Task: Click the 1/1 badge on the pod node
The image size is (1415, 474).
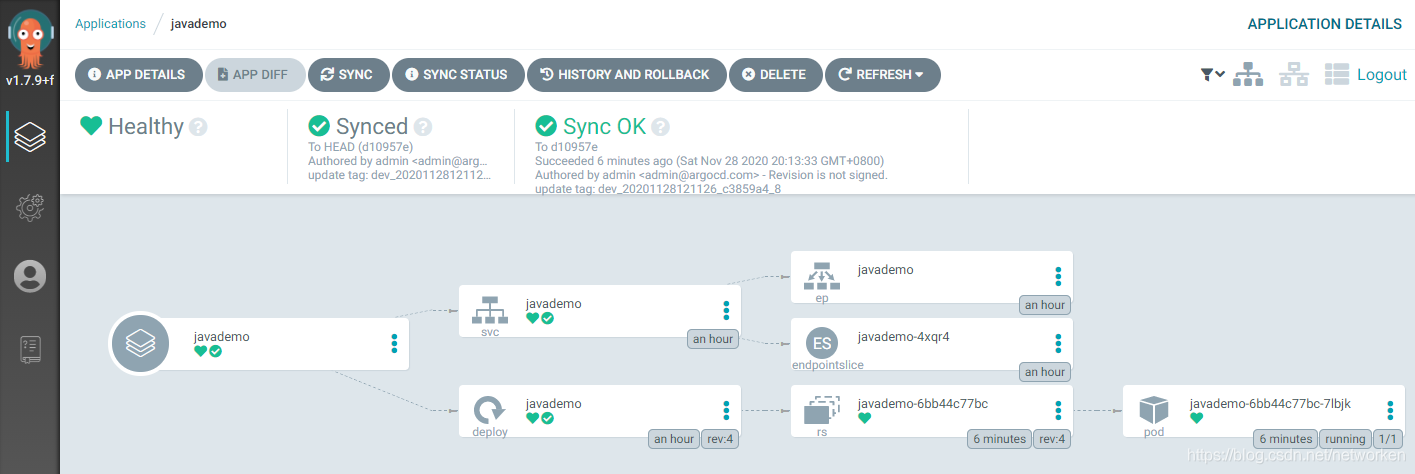Action: [x=1387, y=439]
